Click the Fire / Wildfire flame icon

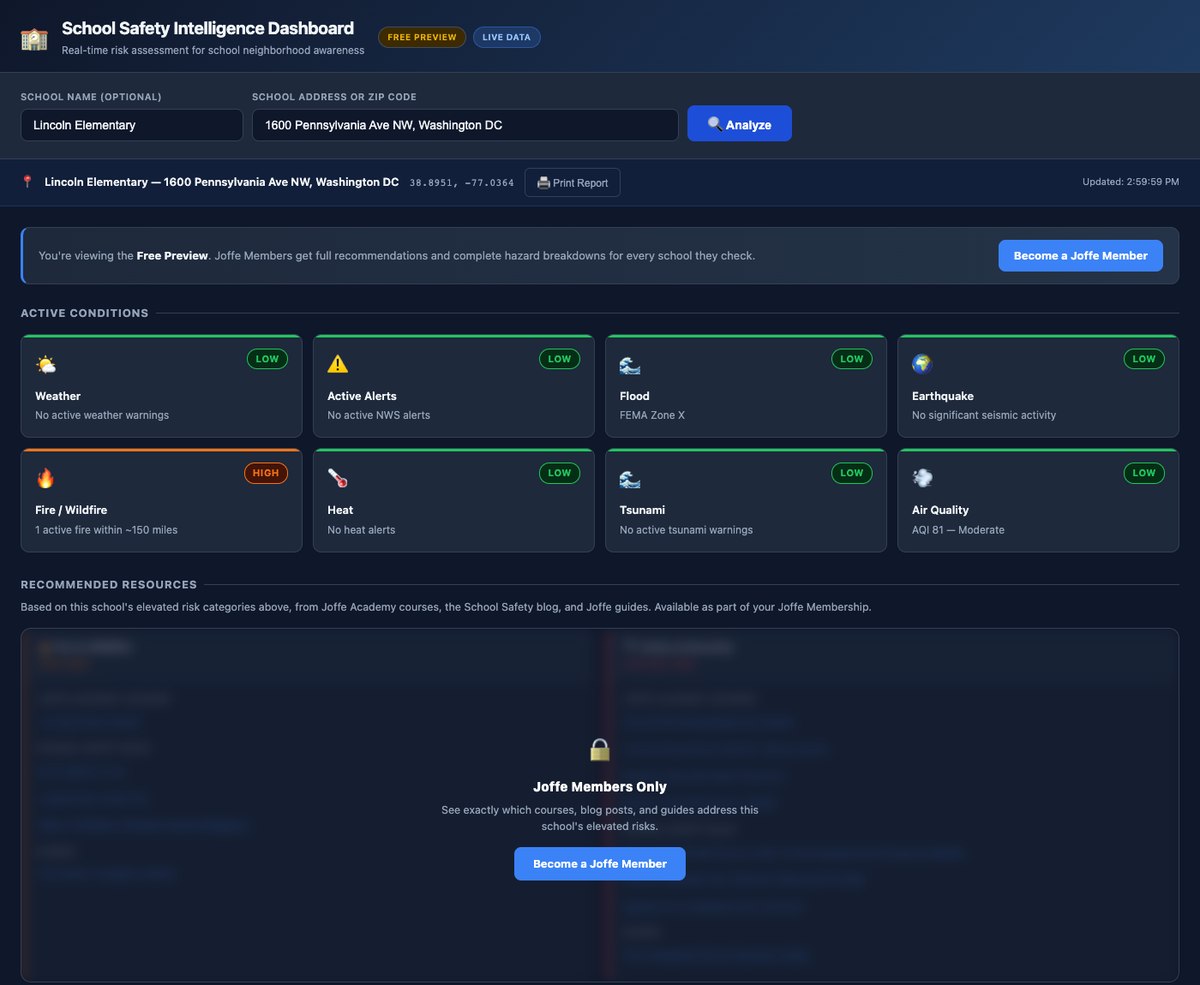(x=46, y=479)
